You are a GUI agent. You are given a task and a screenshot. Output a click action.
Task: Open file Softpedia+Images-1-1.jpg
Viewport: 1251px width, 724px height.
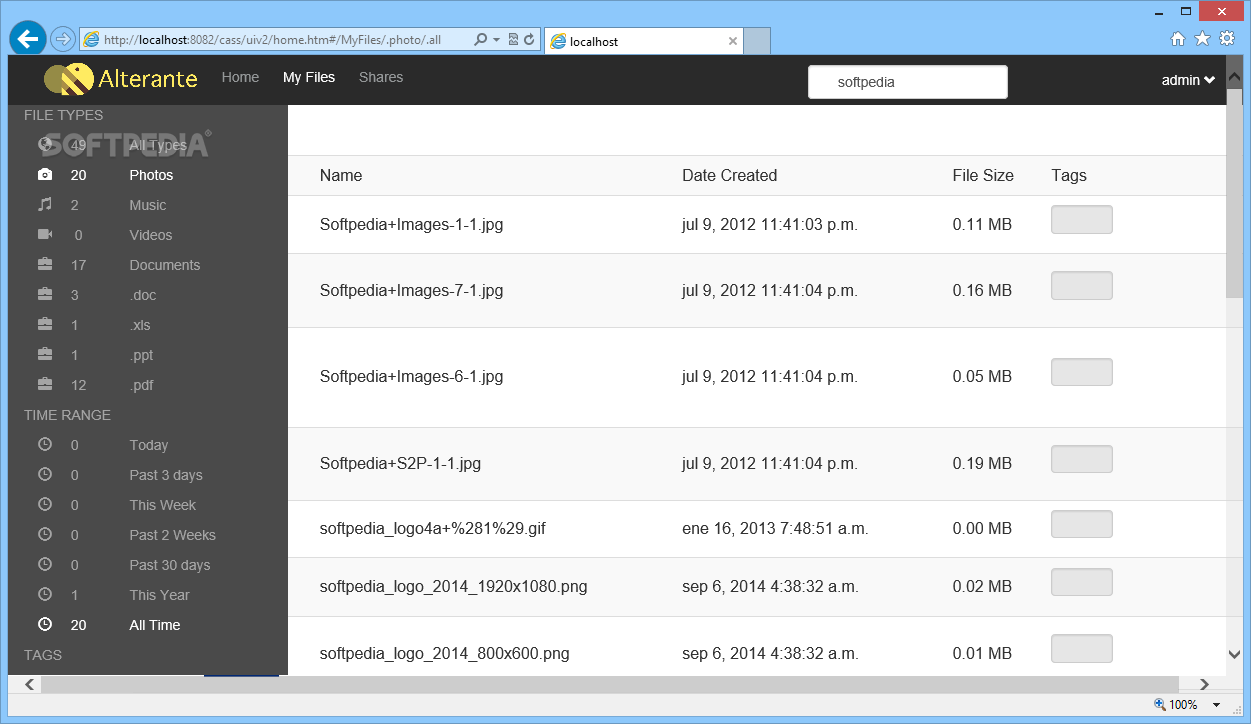pos(411,225)
